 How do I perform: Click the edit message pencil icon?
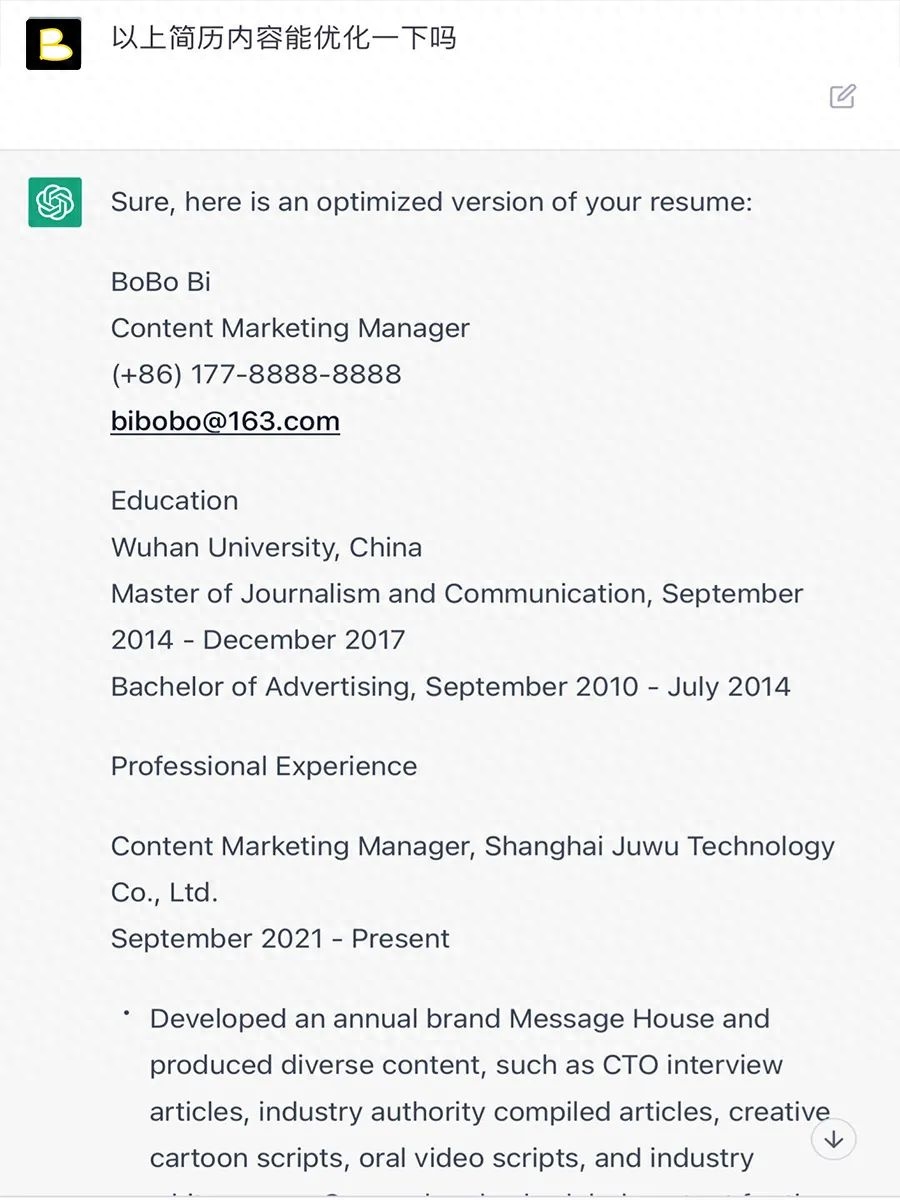pos(843,96)
